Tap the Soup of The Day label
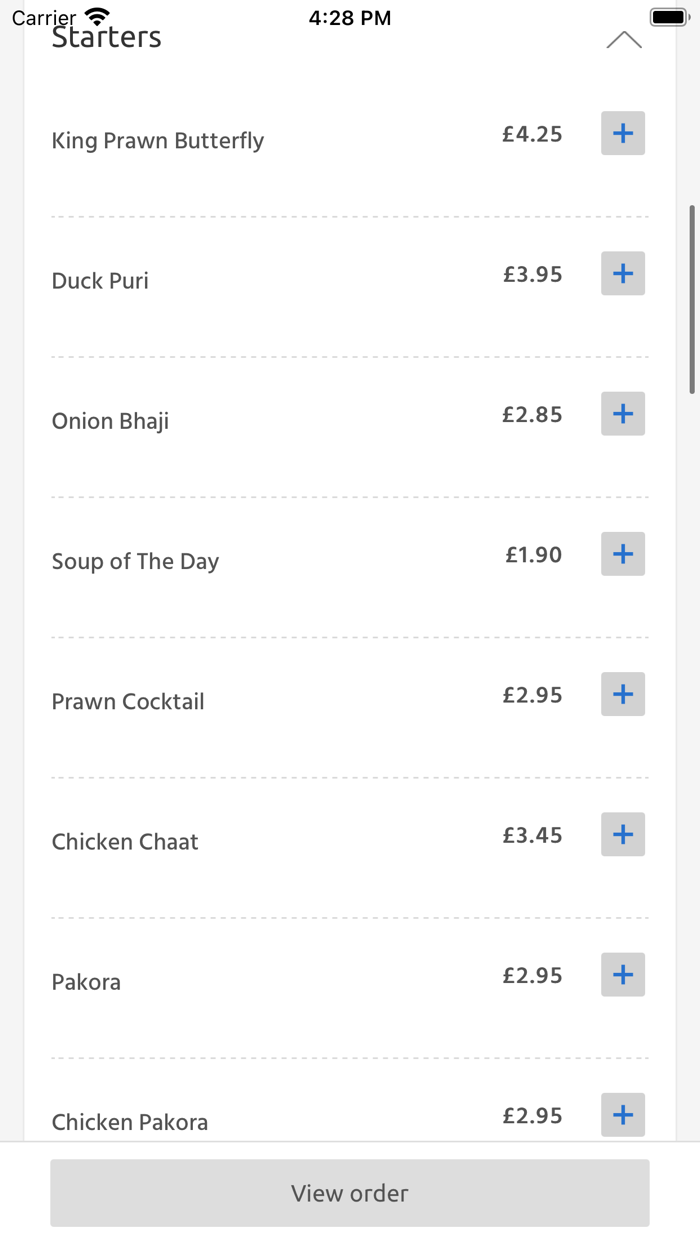700x1244 pixels. coord(135,561)
